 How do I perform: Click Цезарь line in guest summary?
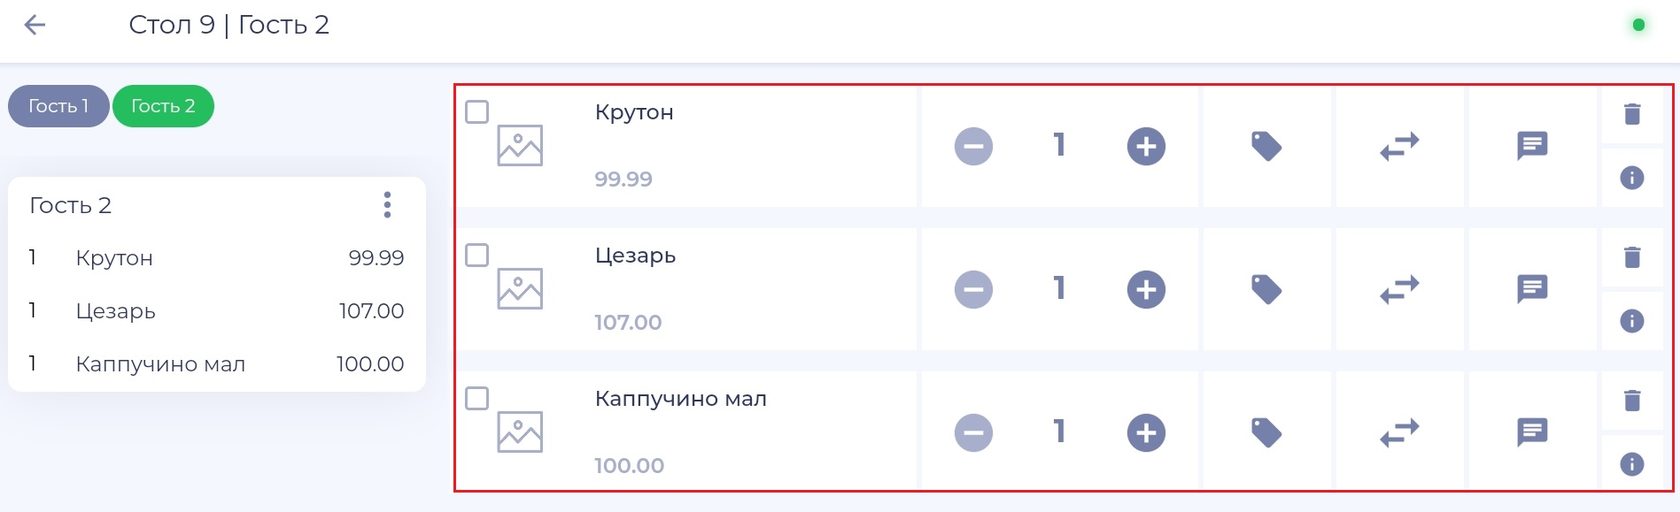coord(216,311)
